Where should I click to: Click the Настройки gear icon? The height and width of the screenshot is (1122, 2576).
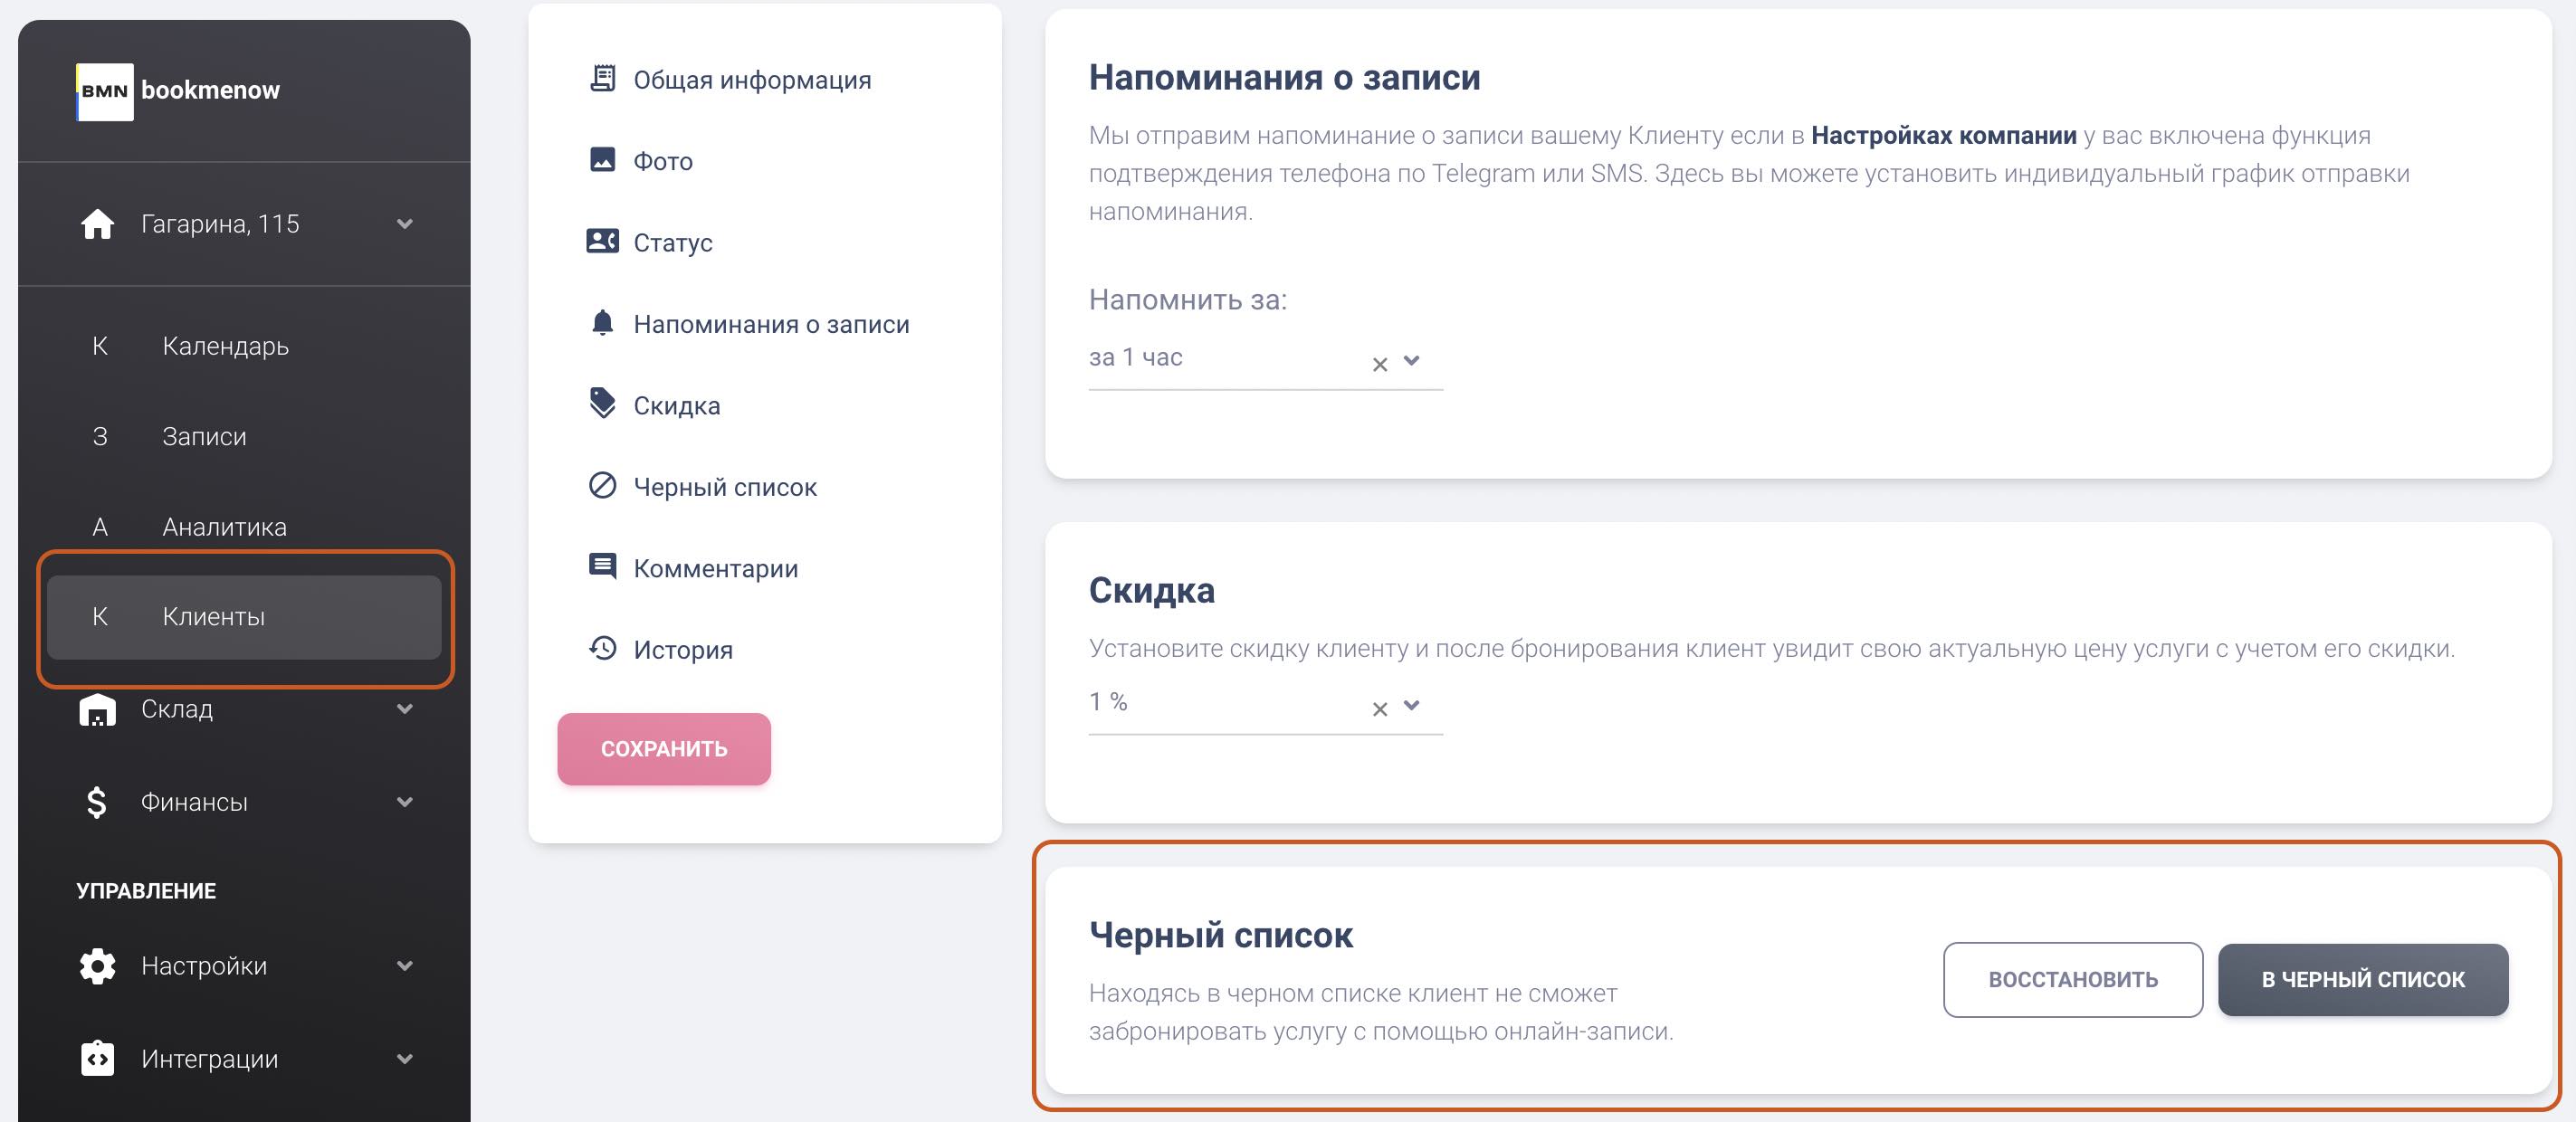97,966
